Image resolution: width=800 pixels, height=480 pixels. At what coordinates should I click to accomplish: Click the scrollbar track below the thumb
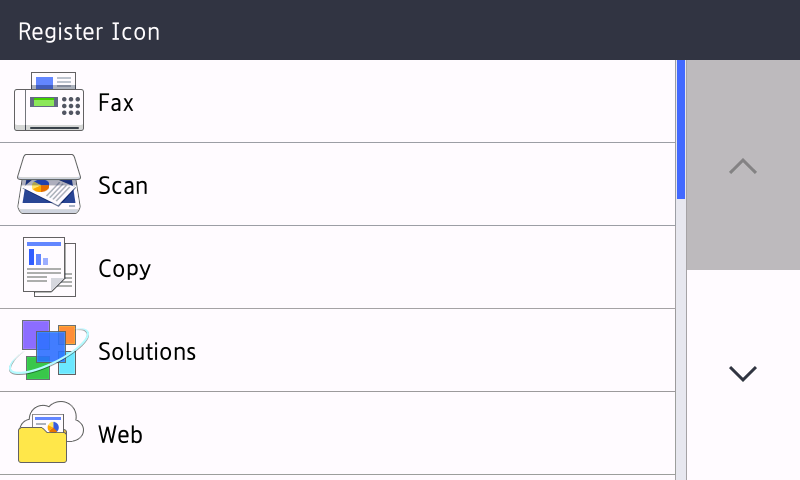681,340
